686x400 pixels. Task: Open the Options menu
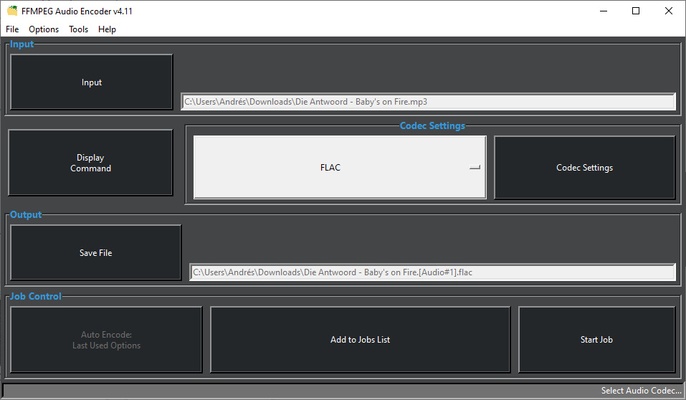[x=44, y=29]
